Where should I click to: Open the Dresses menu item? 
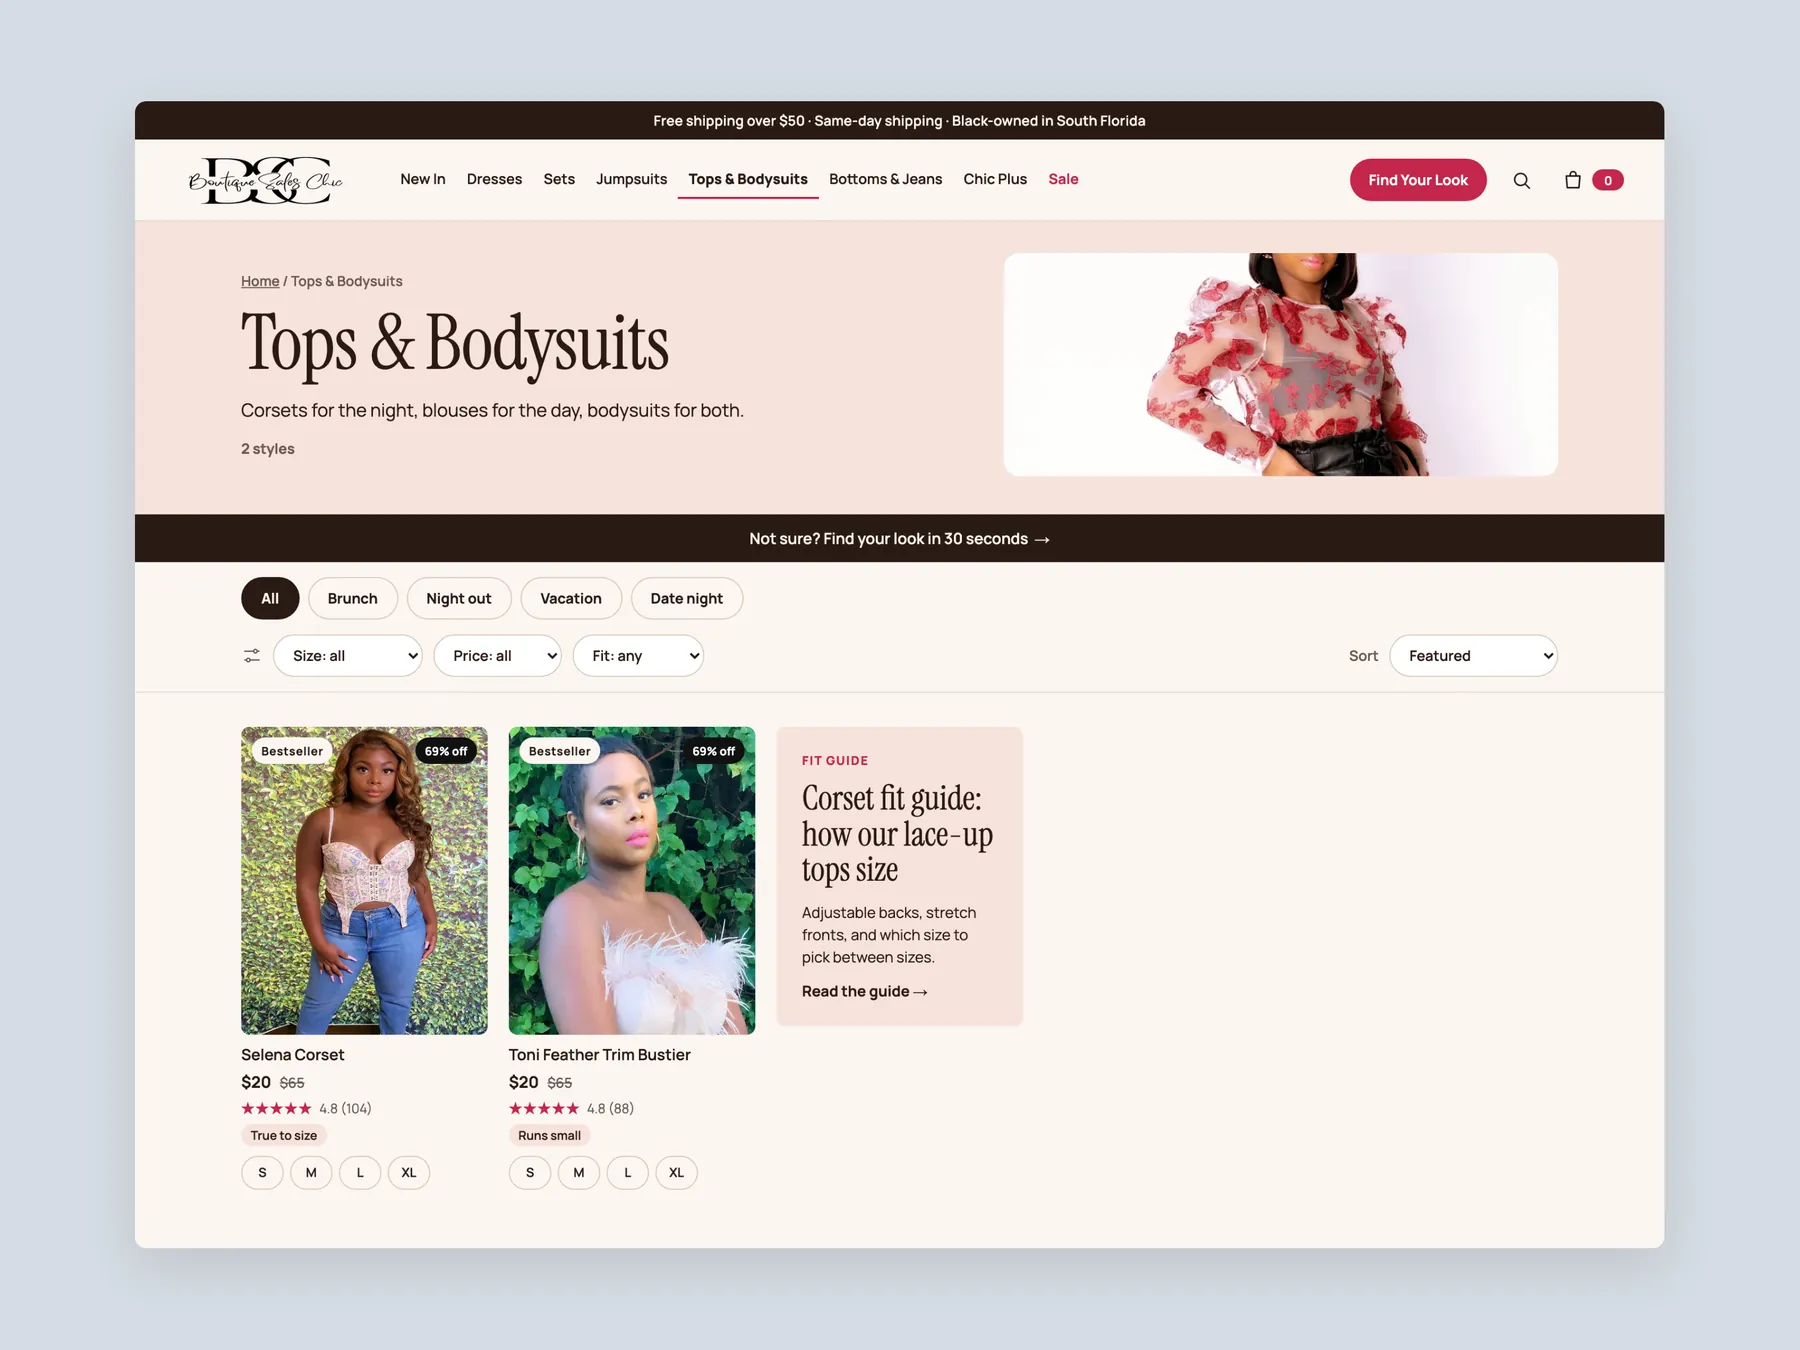(494, 179)
